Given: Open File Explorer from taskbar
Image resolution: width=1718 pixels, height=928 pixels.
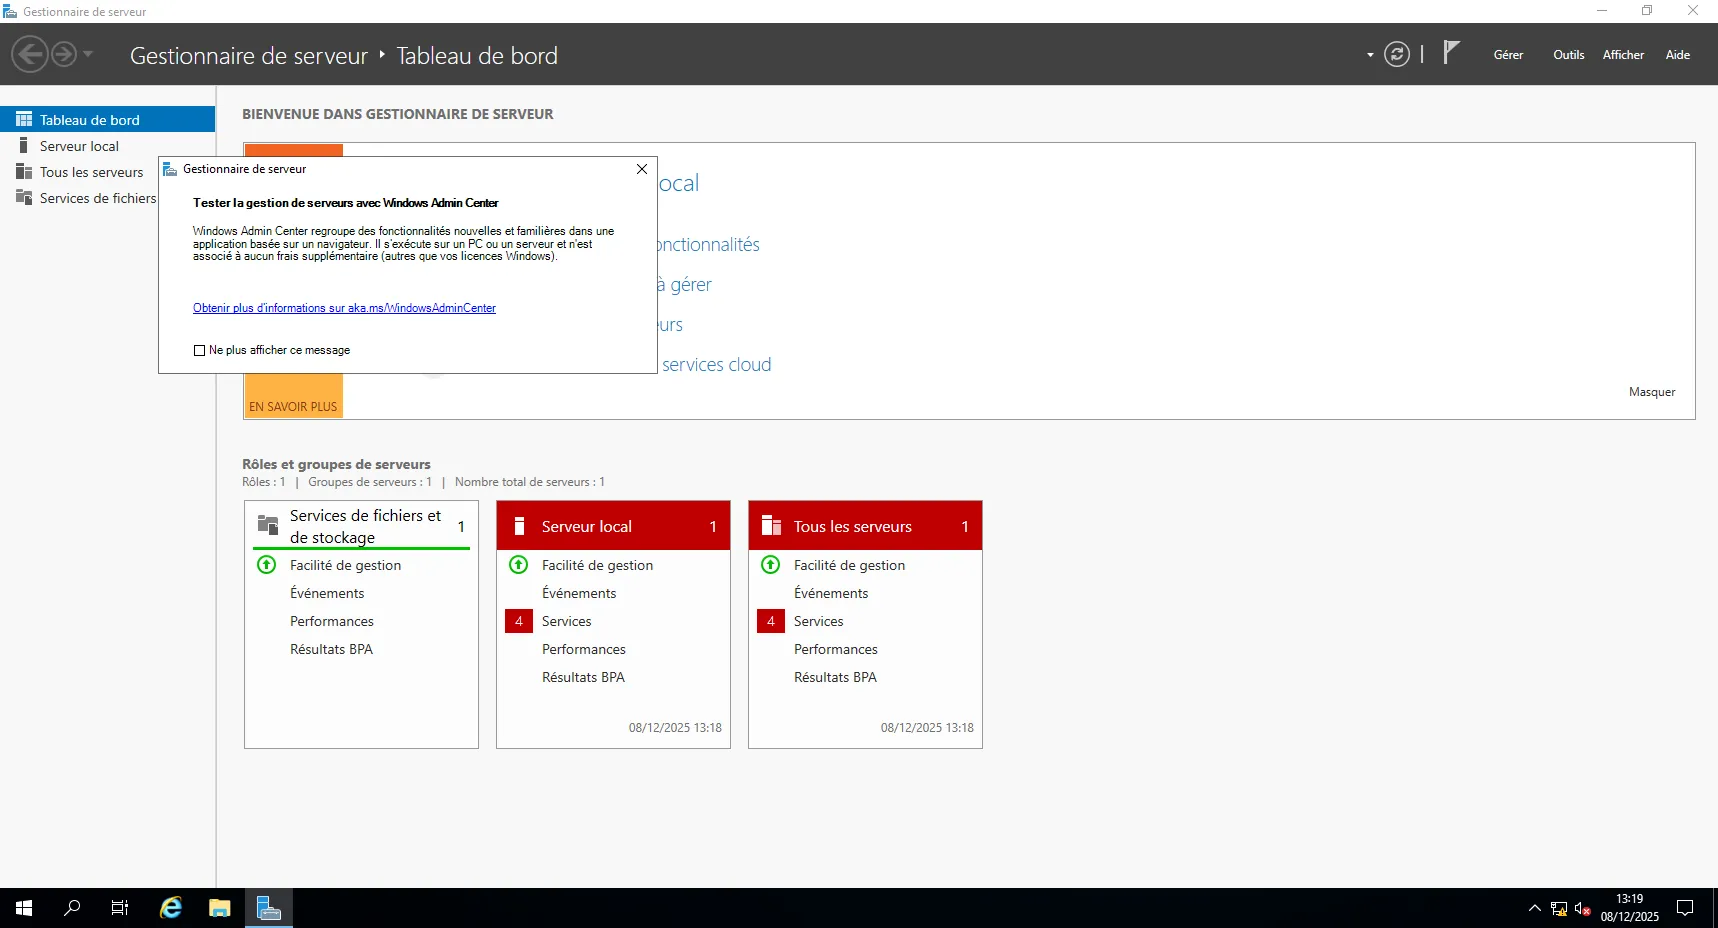Looking at the screenshot, I should 220,908.
